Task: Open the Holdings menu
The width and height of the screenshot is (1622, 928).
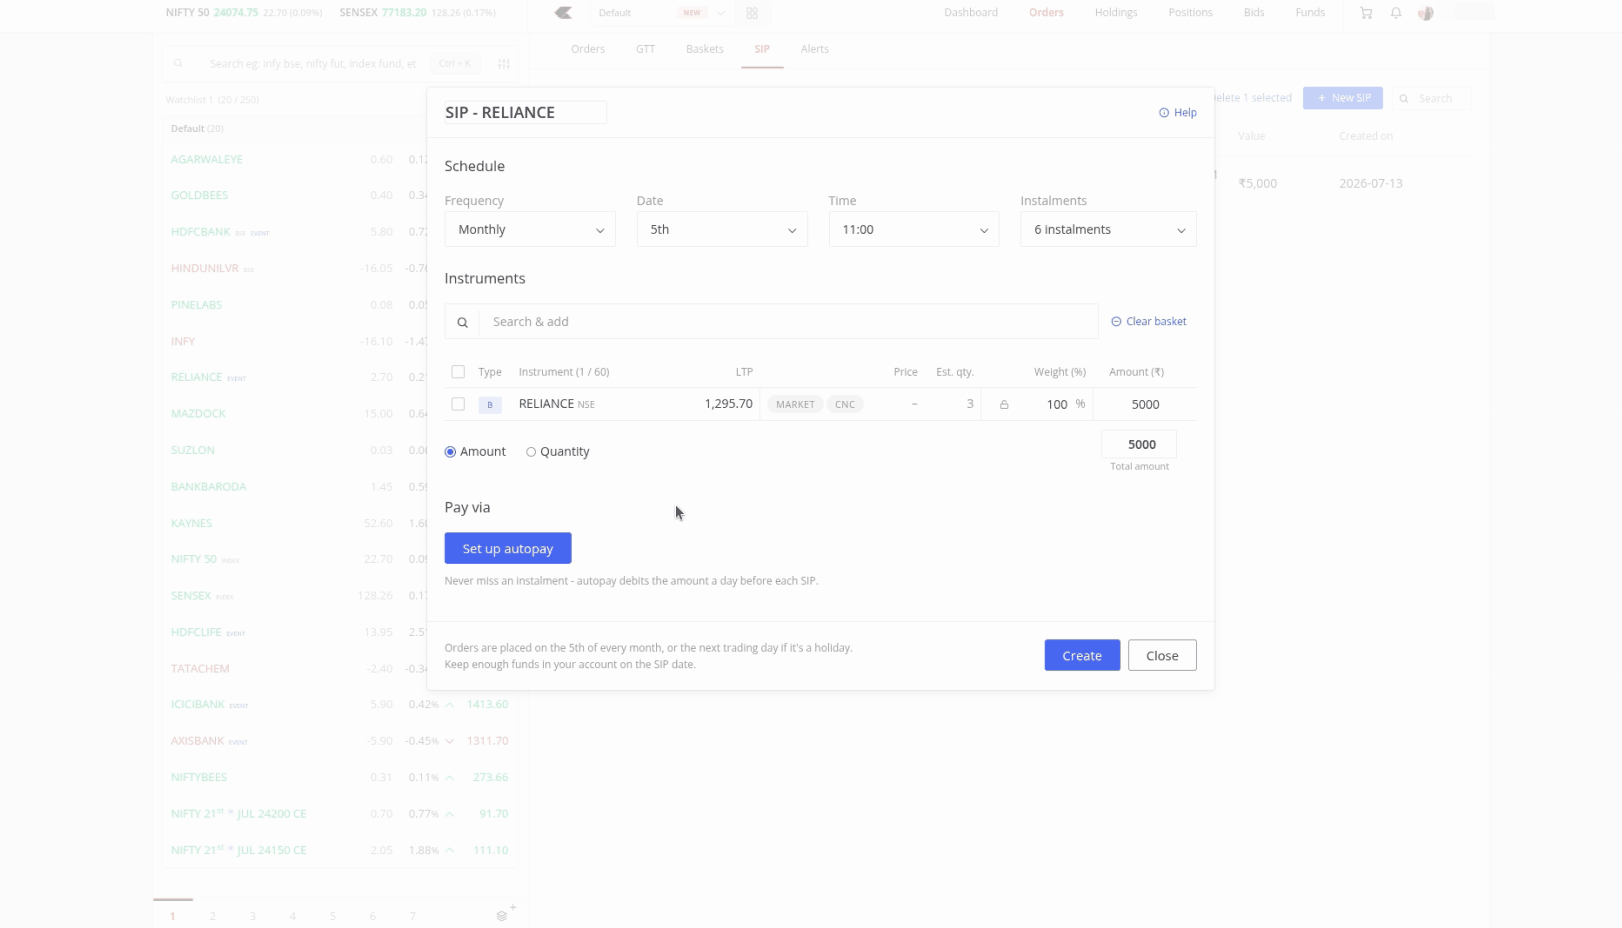Action: (x=1116, y=13)
